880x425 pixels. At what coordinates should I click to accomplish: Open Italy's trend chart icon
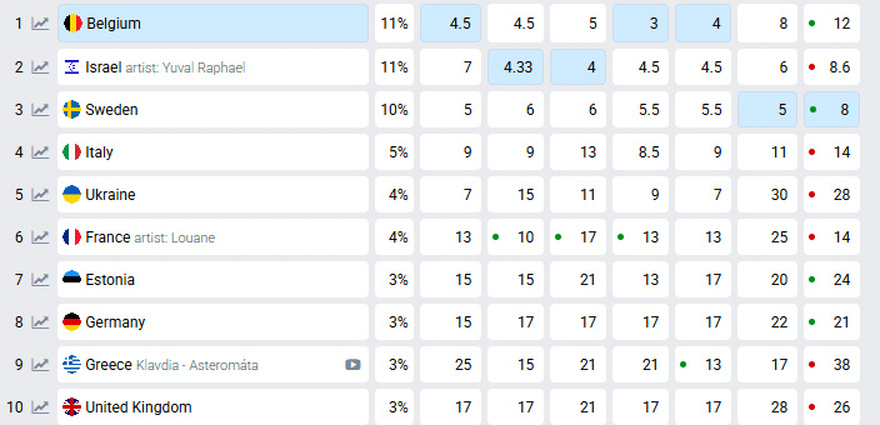(40, 152)
